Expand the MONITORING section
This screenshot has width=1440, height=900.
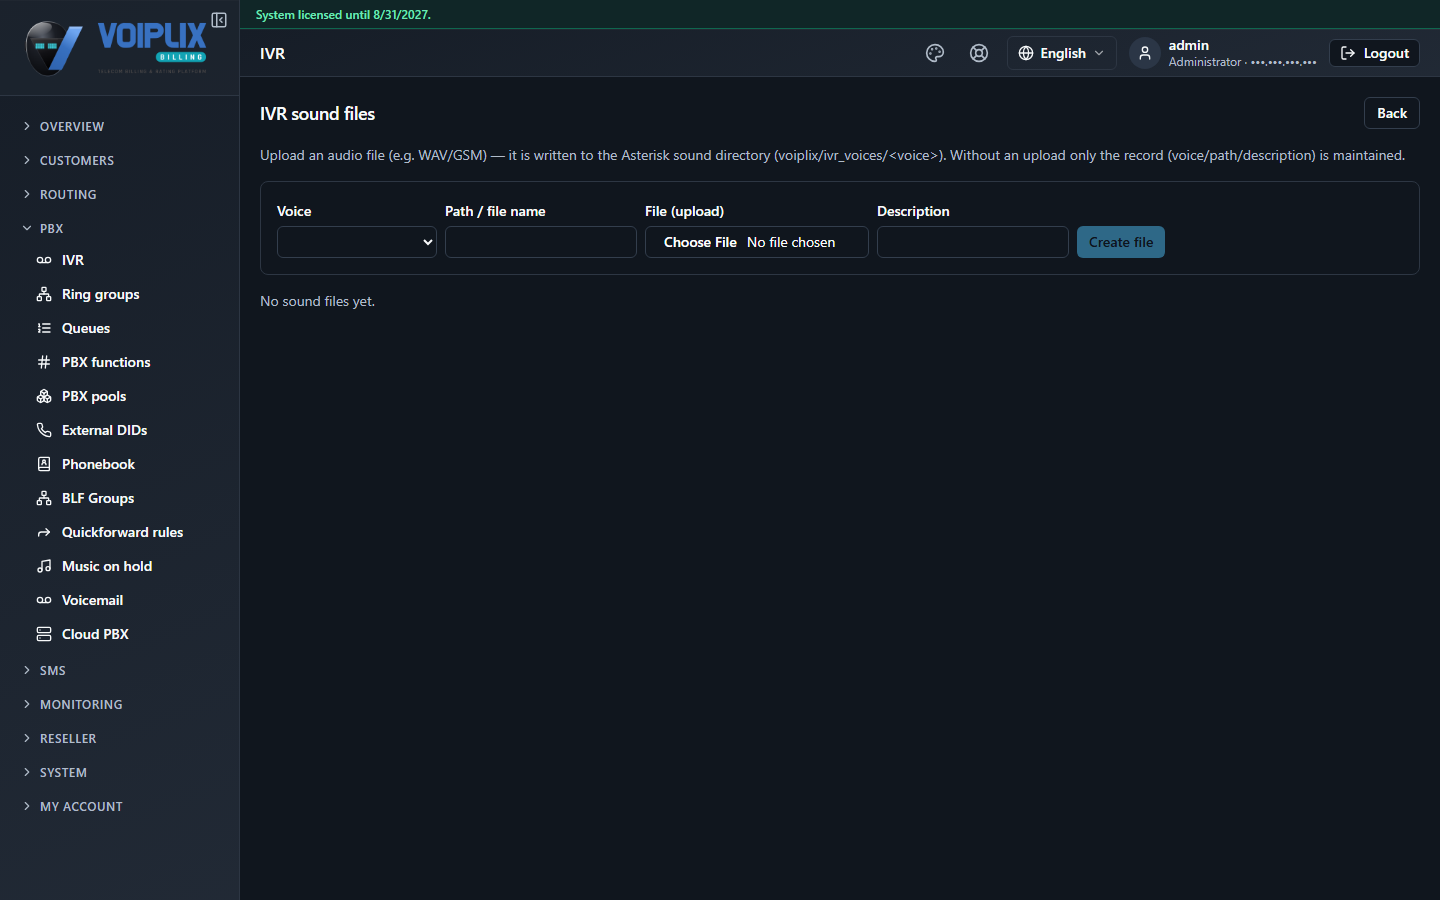tap(120, 704)
